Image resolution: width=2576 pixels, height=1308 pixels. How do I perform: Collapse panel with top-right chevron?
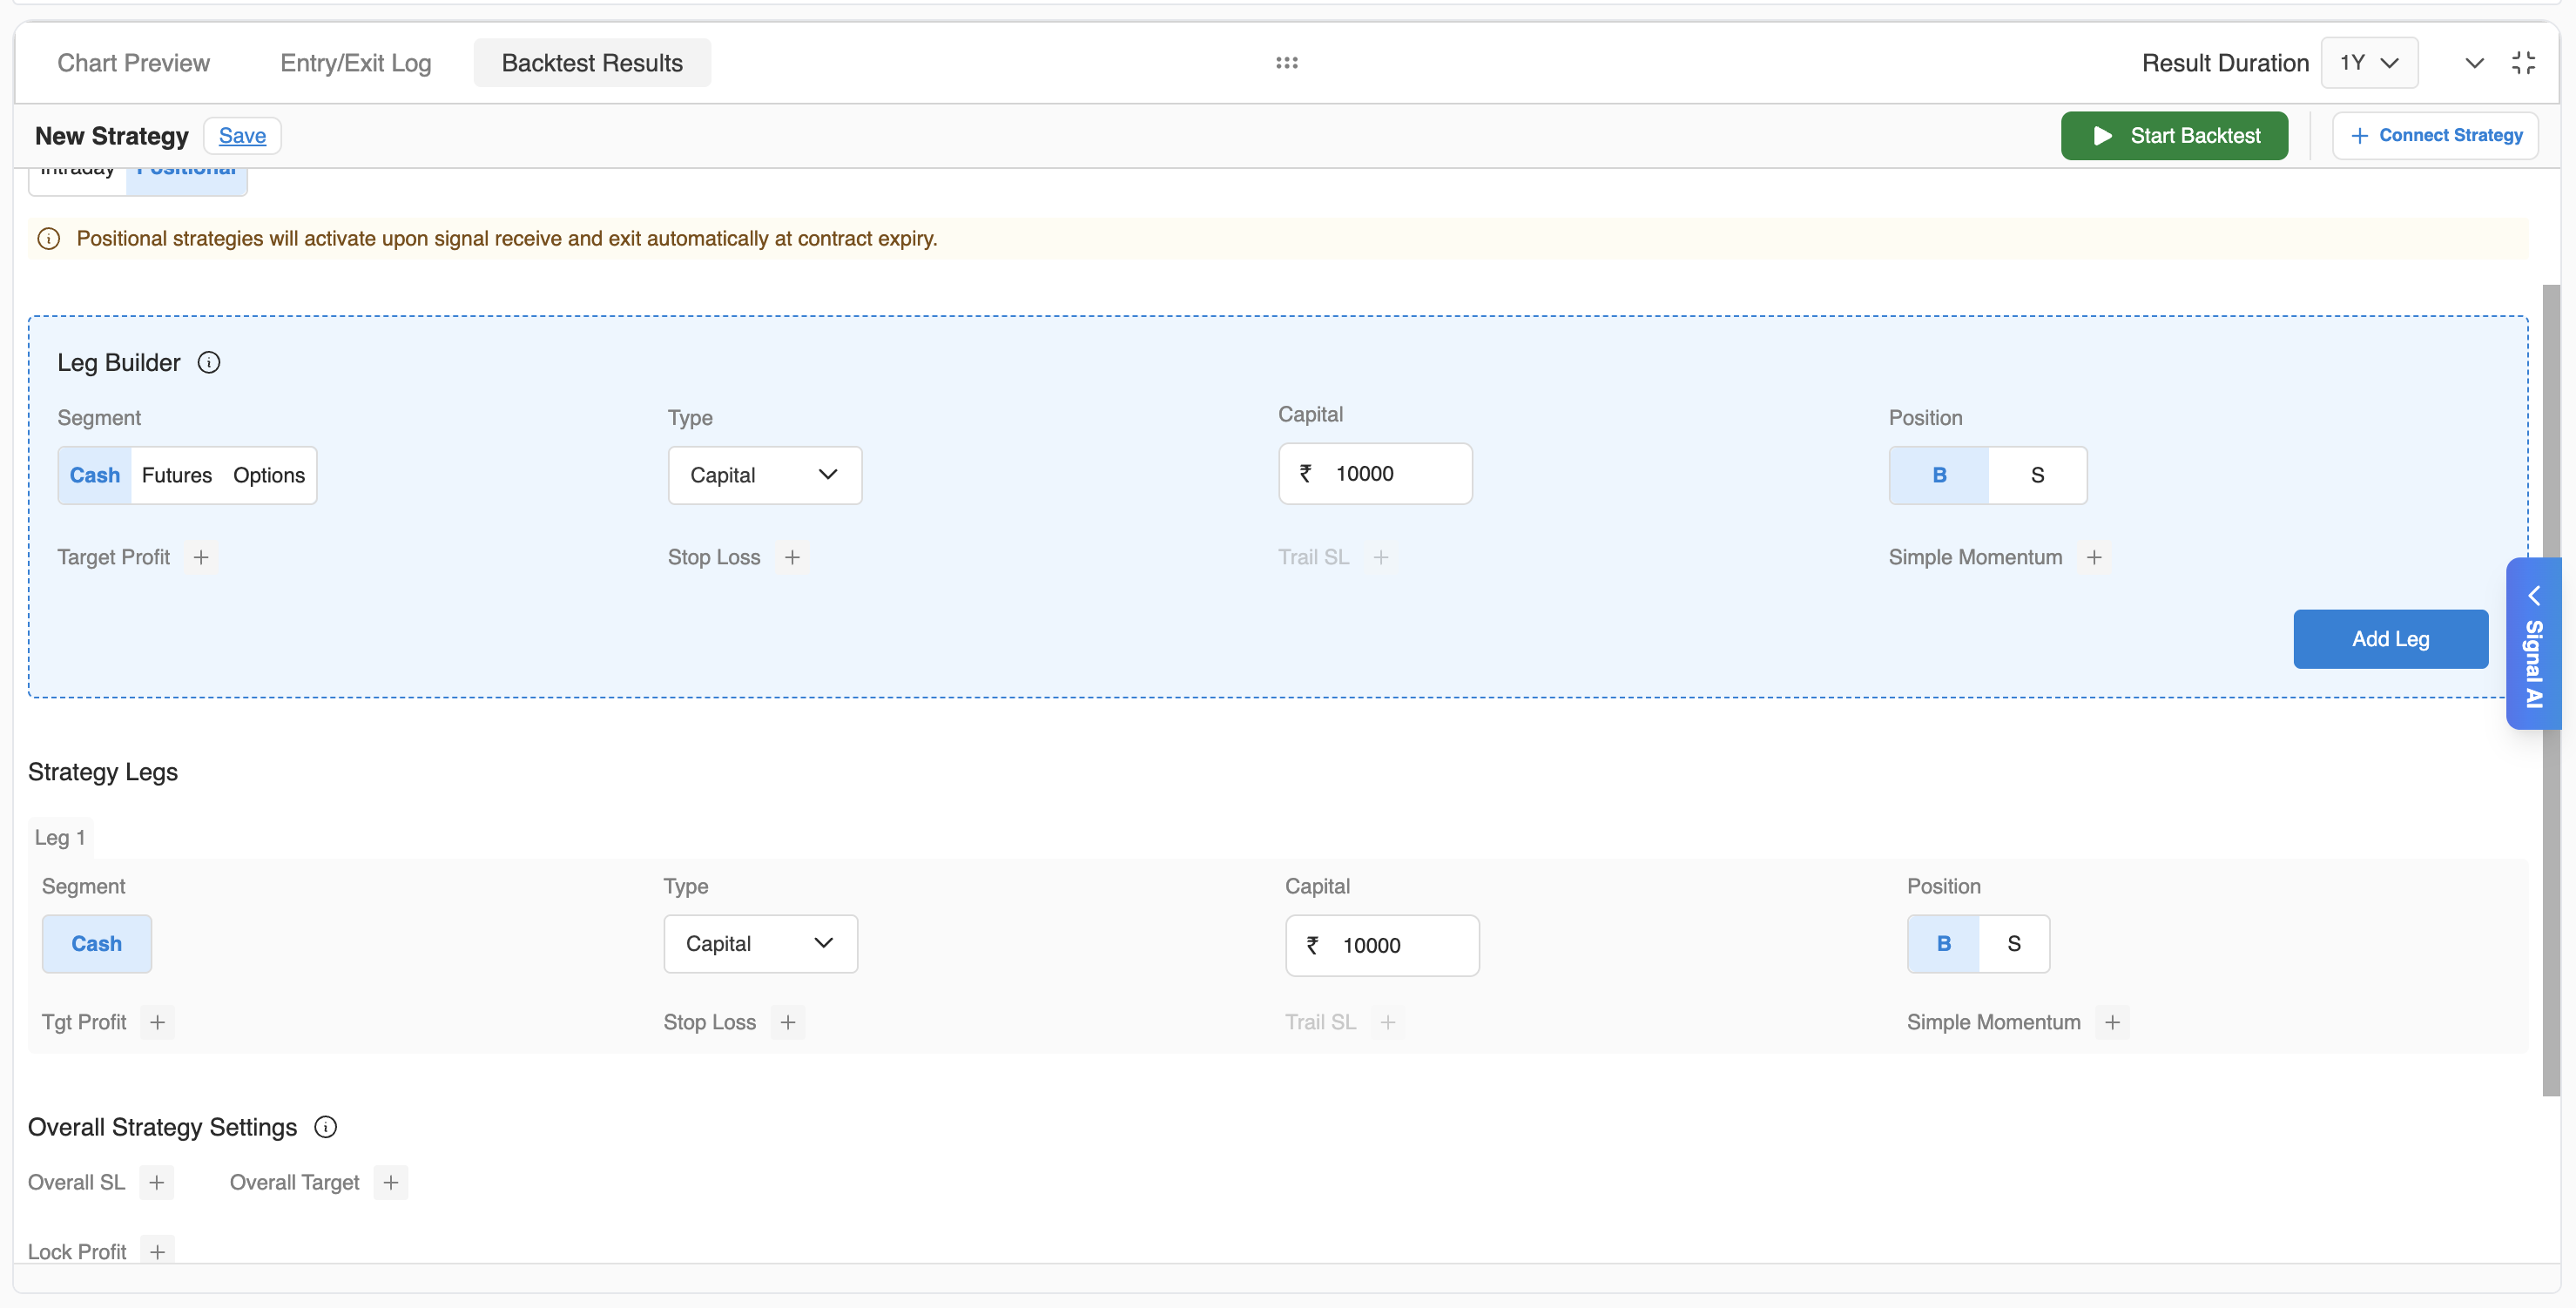coord(2474,63)
